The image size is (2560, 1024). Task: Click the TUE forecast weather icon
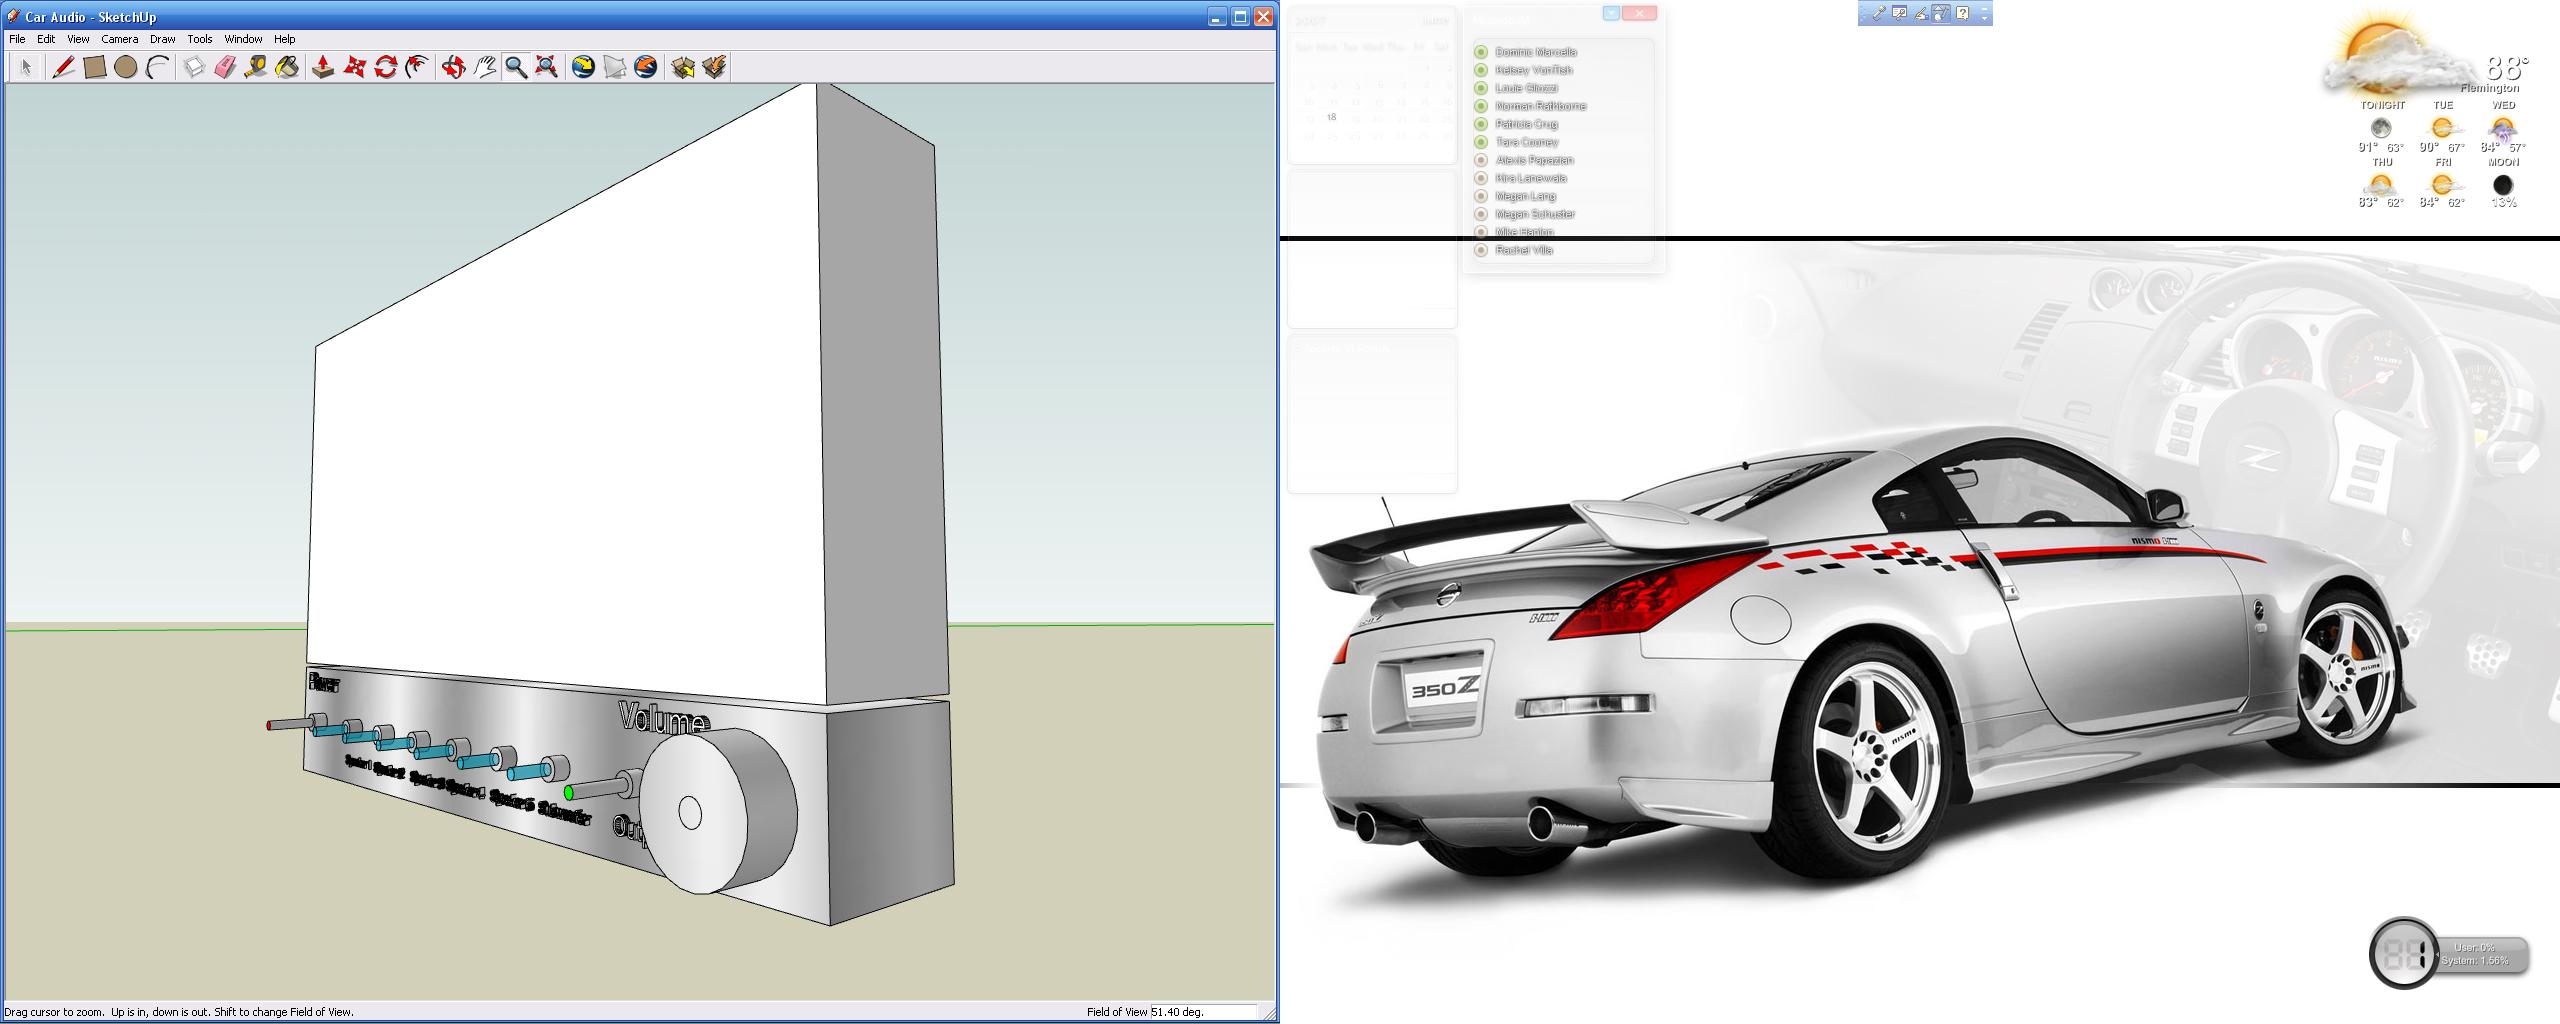coord(2442,128)
